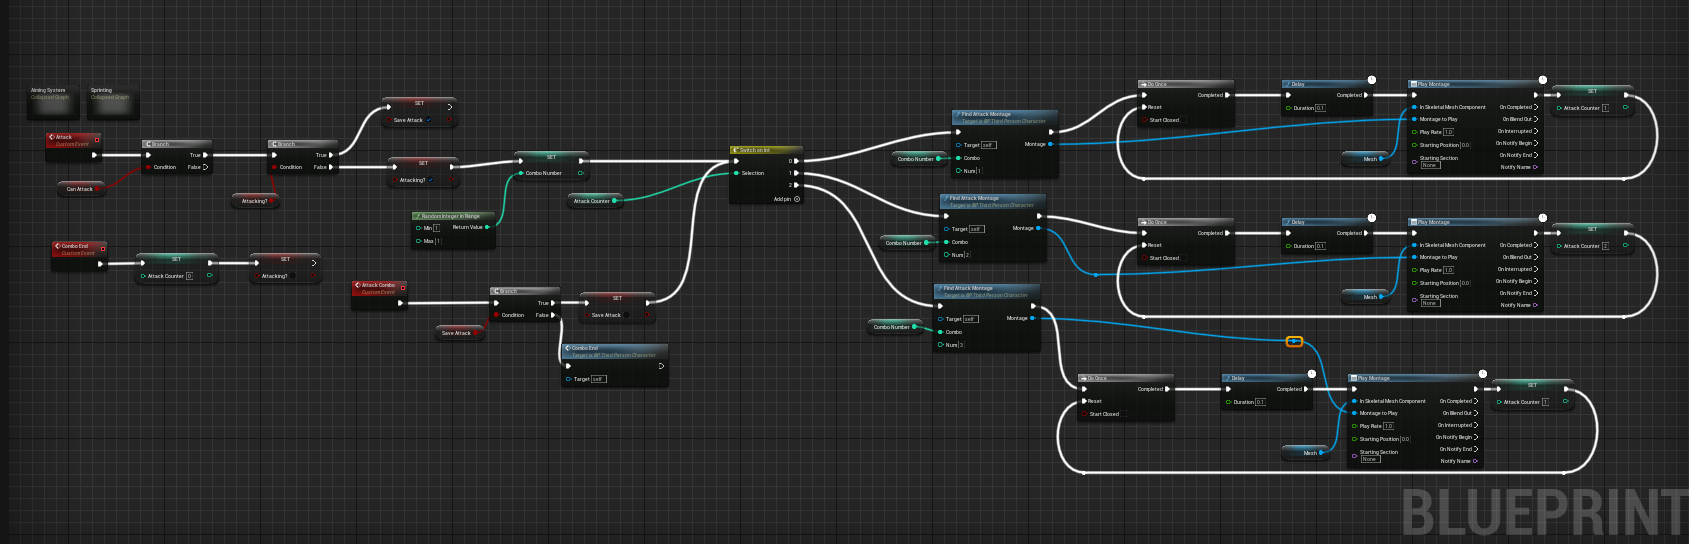Click the latent clock icon on lowest Delay
This screenshot has height=544, width=1689.
pyautogui.click(x=1311, y=374)
